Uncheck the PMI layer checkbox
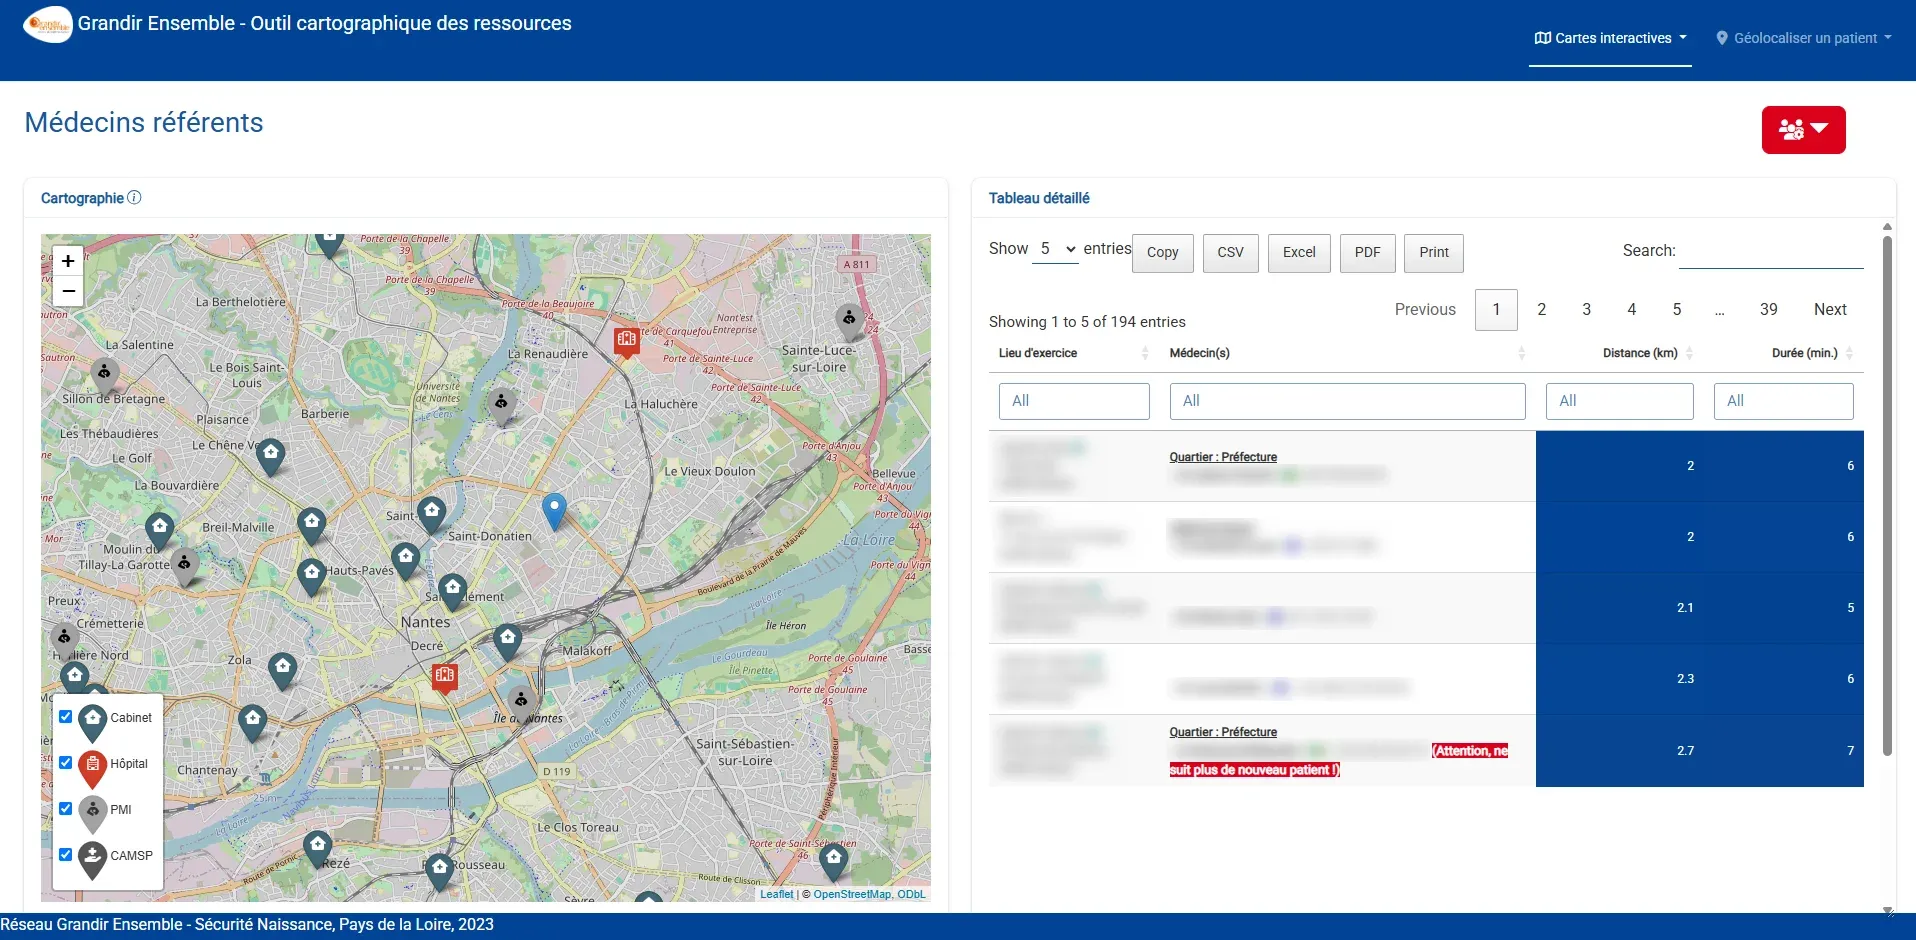This screenshot has width=1916, height=940. click(65, 808)
